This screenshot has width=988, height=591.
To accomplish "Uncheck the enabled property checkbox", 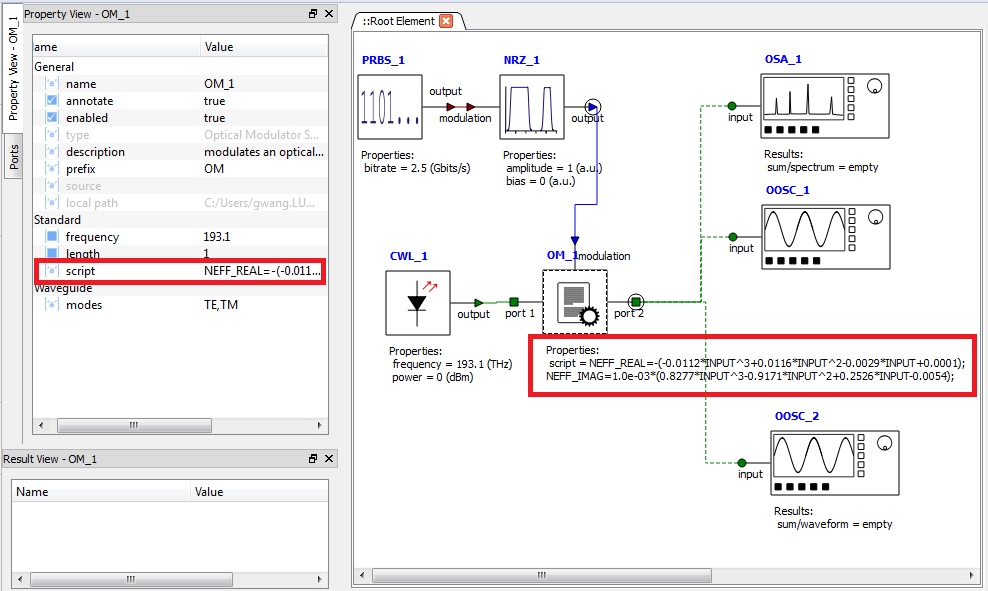I will click(x=52, y=118).
